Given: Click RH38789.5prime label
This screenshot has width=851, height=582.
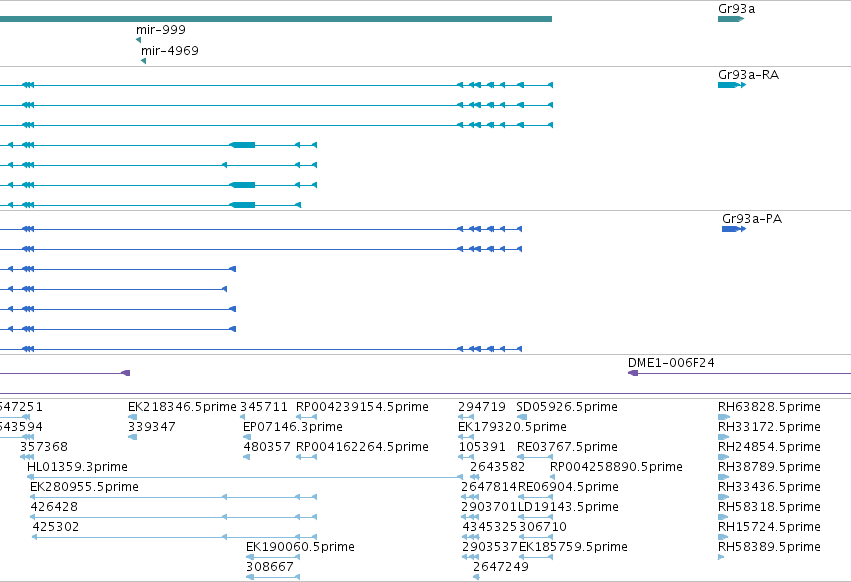Looking at the screenshot, I should click(769, 467).
